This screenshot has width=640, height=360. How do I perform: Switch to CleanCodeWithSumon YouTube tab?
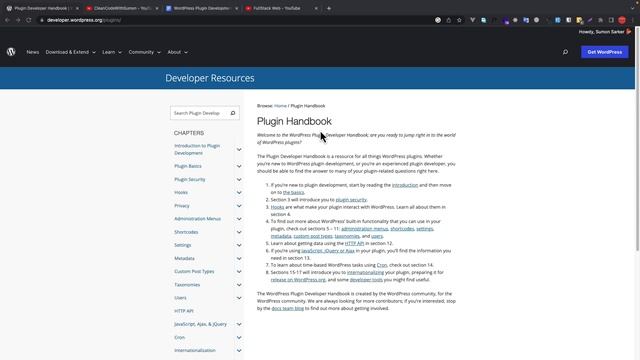pyautogui.click(x=122, y=8)
